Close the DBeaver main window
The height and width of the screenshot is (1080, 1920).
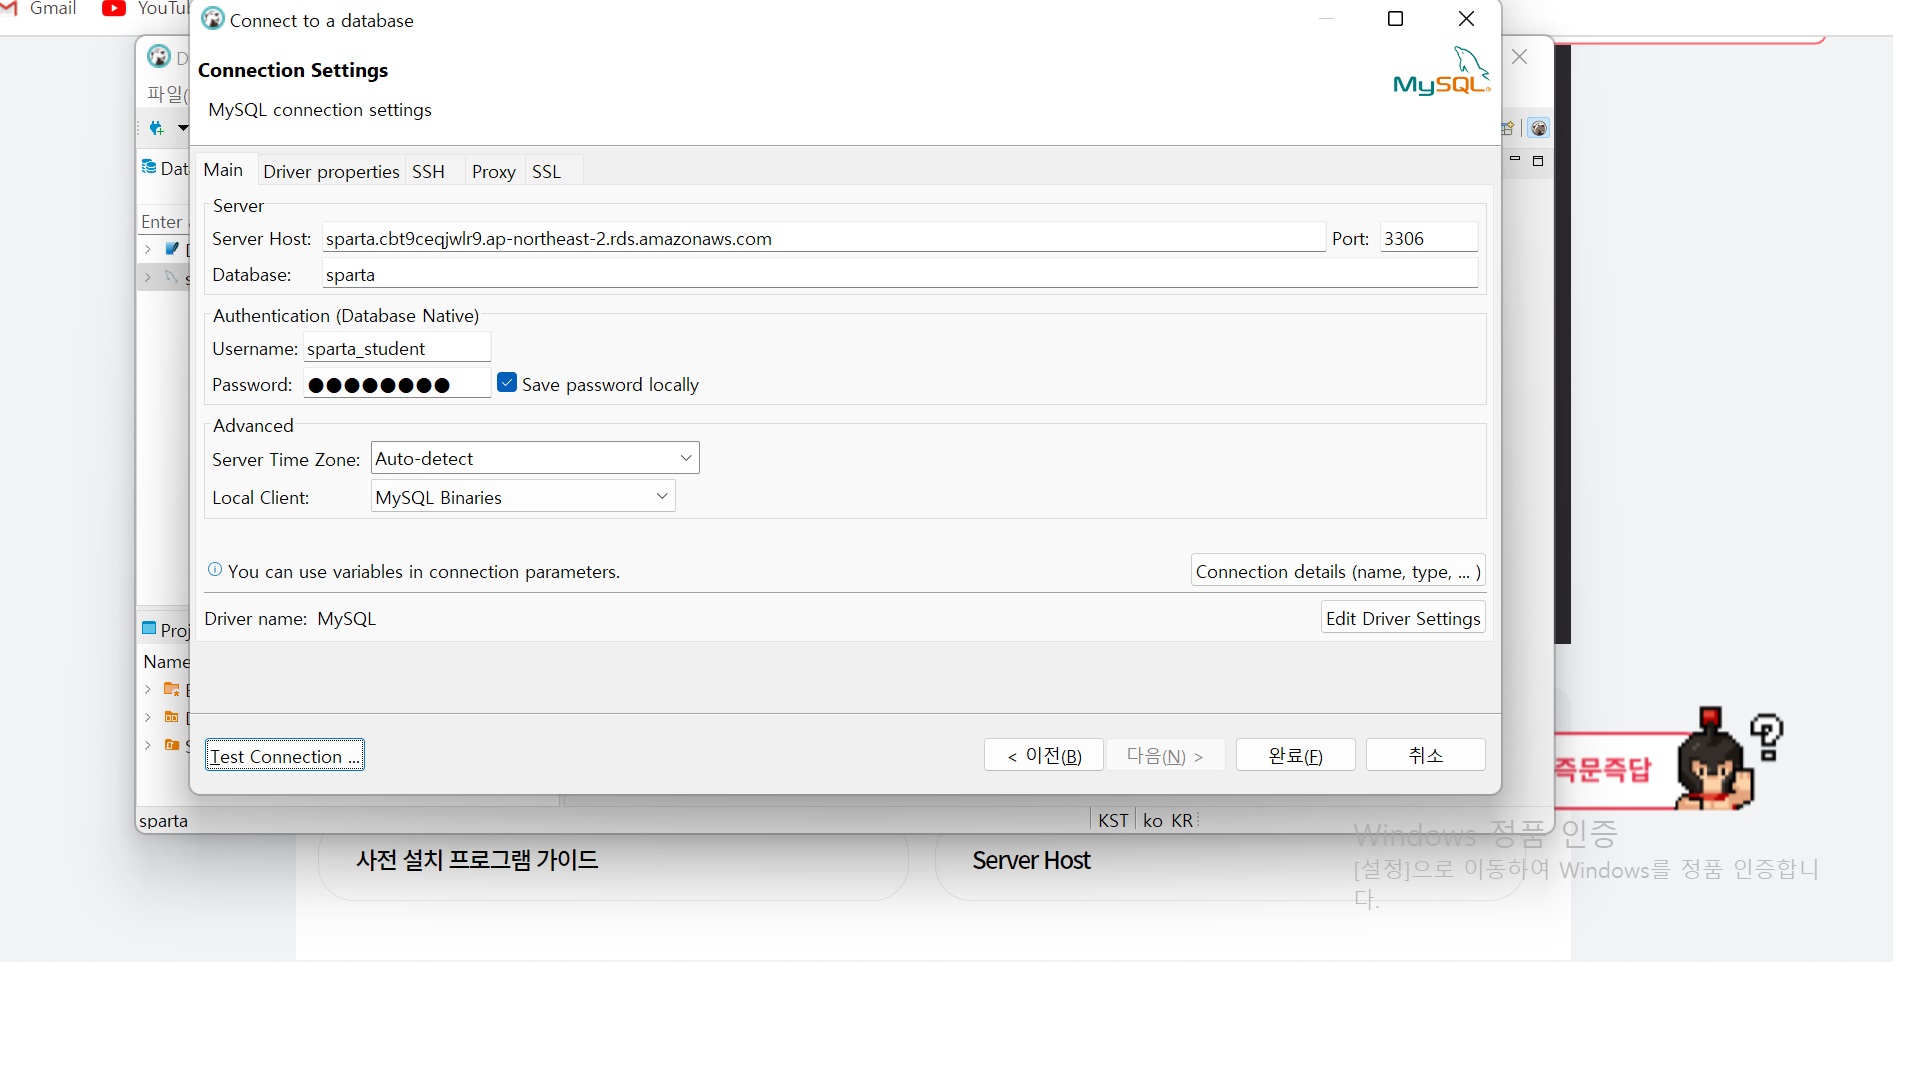(x=1520, y=57)
